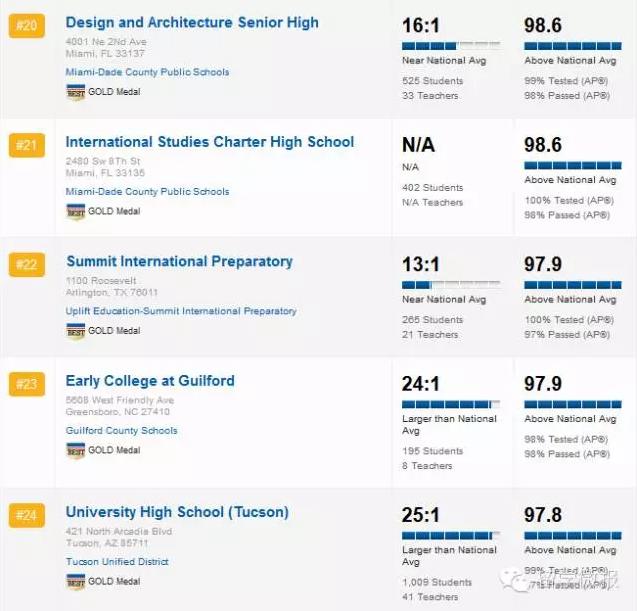Click the 97.8 college readiness bar
637x611 pixels.
pos(572,536)
